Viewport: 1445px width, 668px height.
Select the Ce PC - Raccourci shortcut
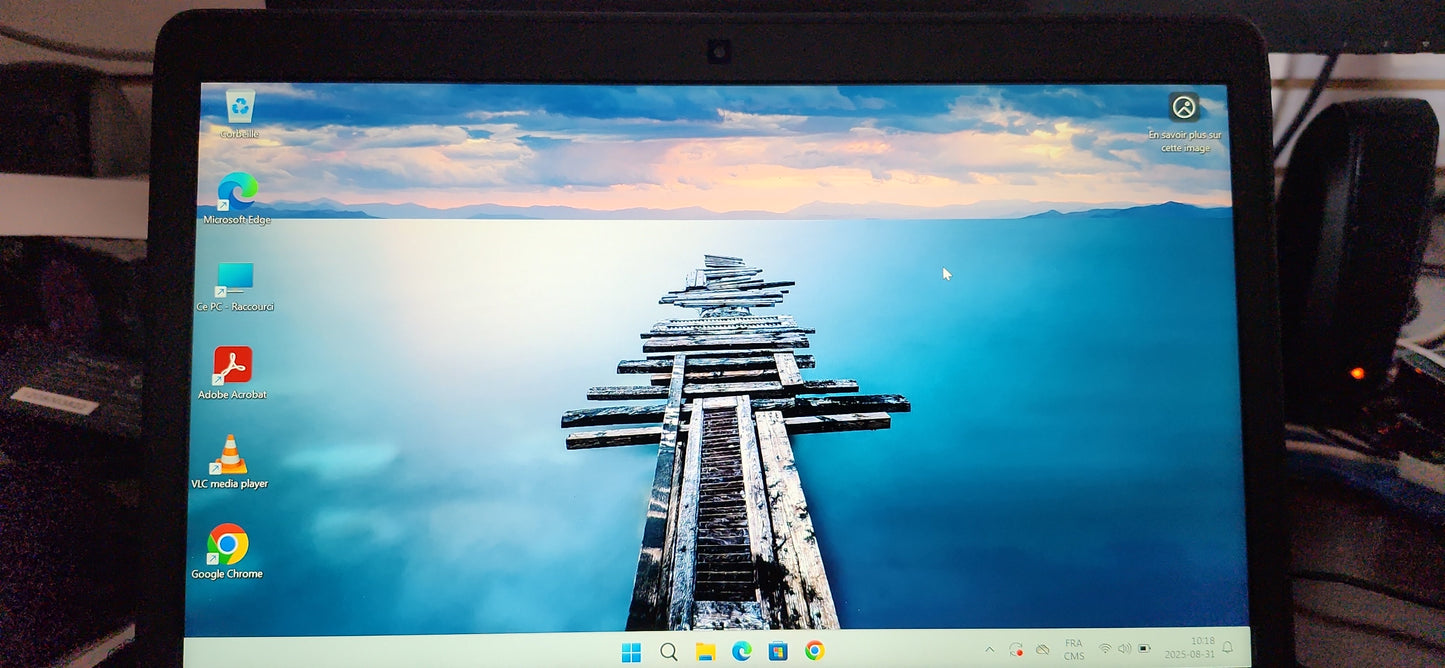pos(235,279)
